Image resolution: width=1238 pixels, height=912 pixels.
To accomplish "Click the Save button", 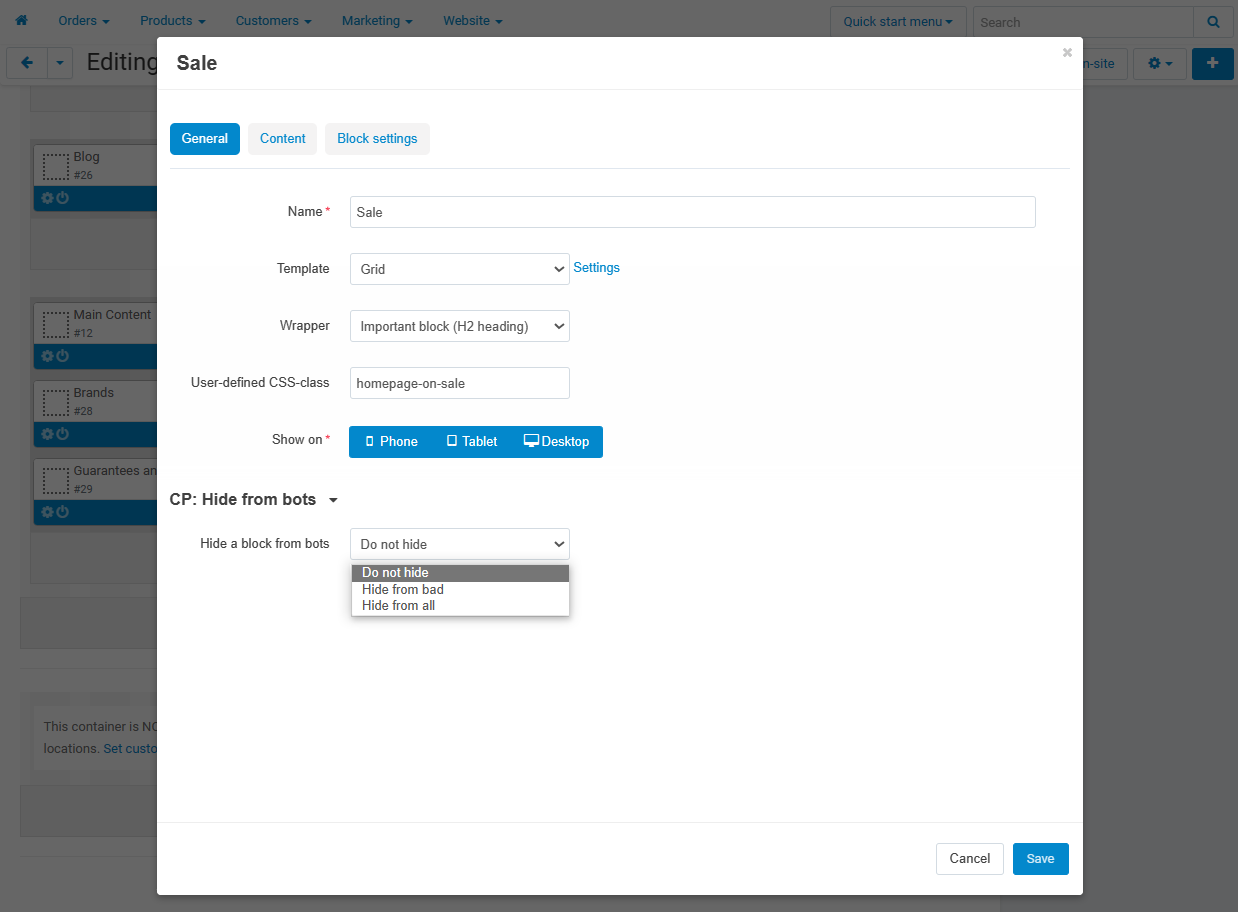I will click(1041, 859).
